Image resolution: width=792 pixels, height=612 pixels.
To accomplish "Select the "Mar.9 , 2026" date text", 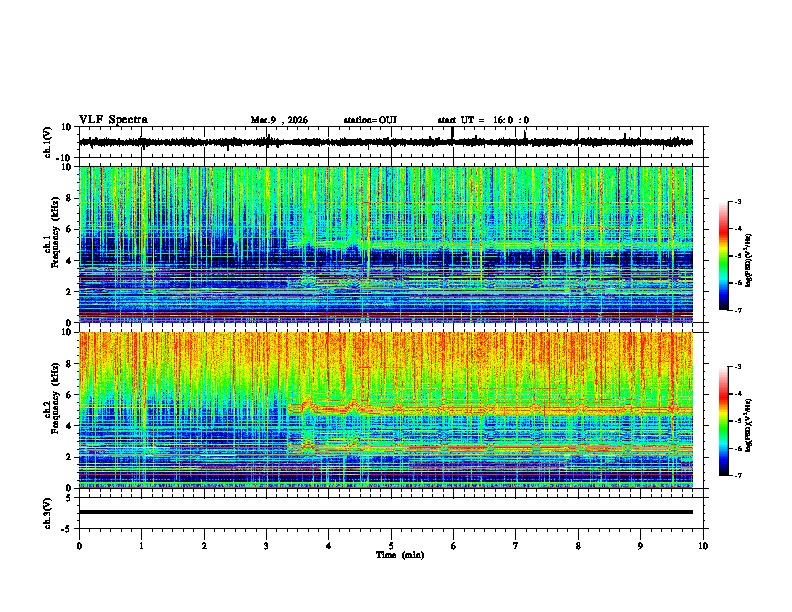I will (279, 120).
